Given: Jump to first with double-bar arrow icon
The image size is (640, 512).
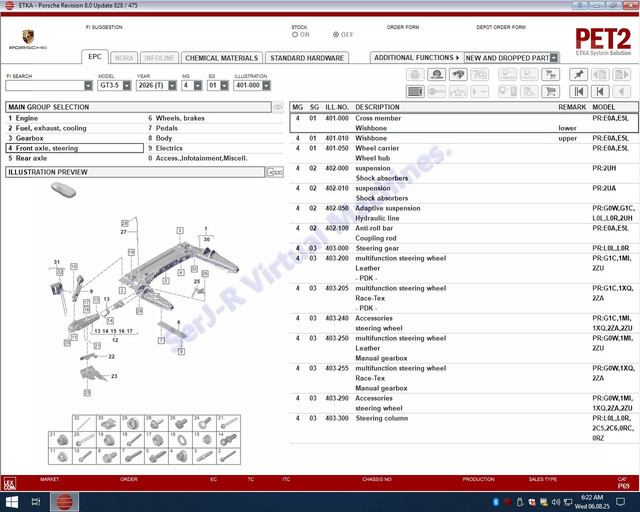Looking at the screenshot, I should 578,91.
